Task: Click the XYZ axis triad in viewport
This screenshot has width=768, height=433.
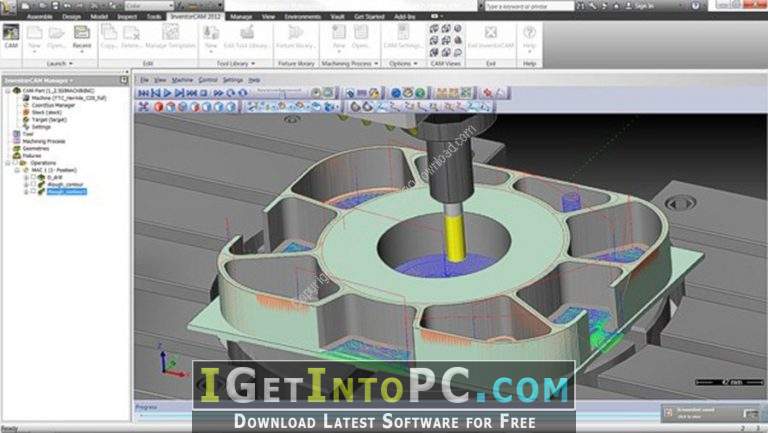Action: (x=171, y=361)
